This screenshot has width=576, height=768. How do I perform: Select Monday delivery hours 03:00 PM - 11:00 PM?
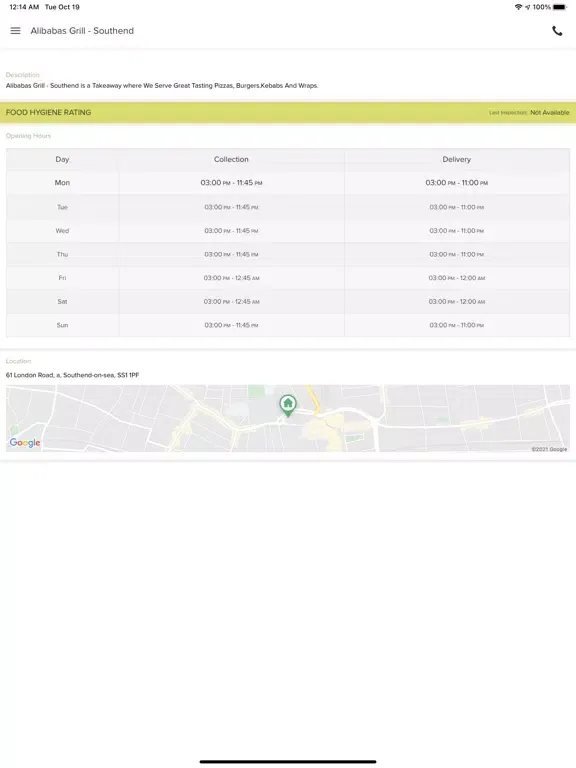coord(456,183)
